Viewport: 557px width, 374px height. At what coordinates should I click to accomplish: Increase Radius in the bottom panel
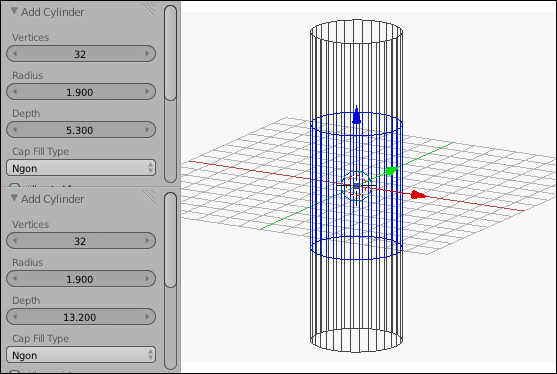click(147, 278)
